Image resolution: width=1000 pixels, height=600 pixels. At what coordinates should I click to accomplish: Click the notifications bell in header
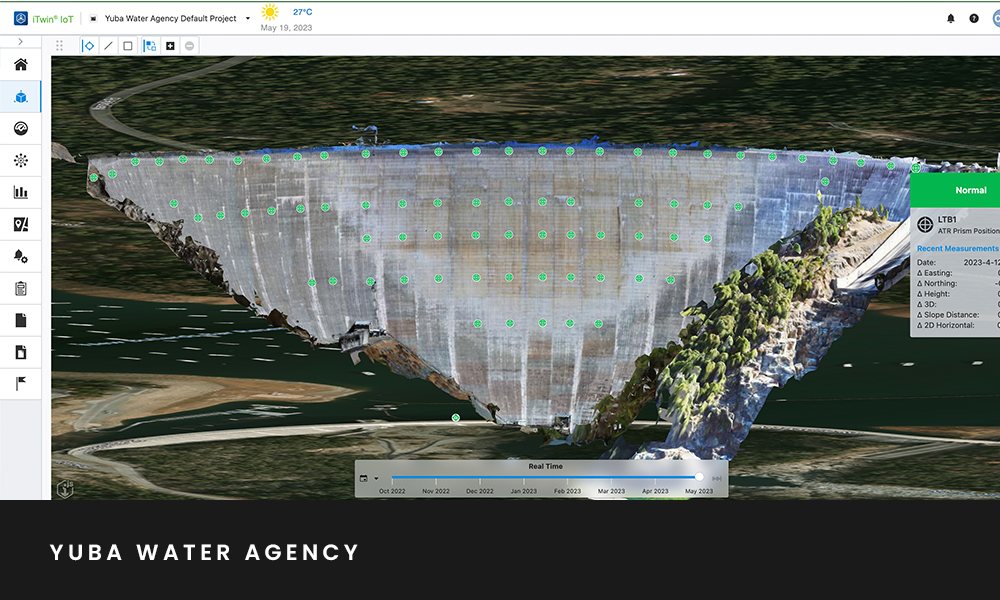[x=950, y=18]
